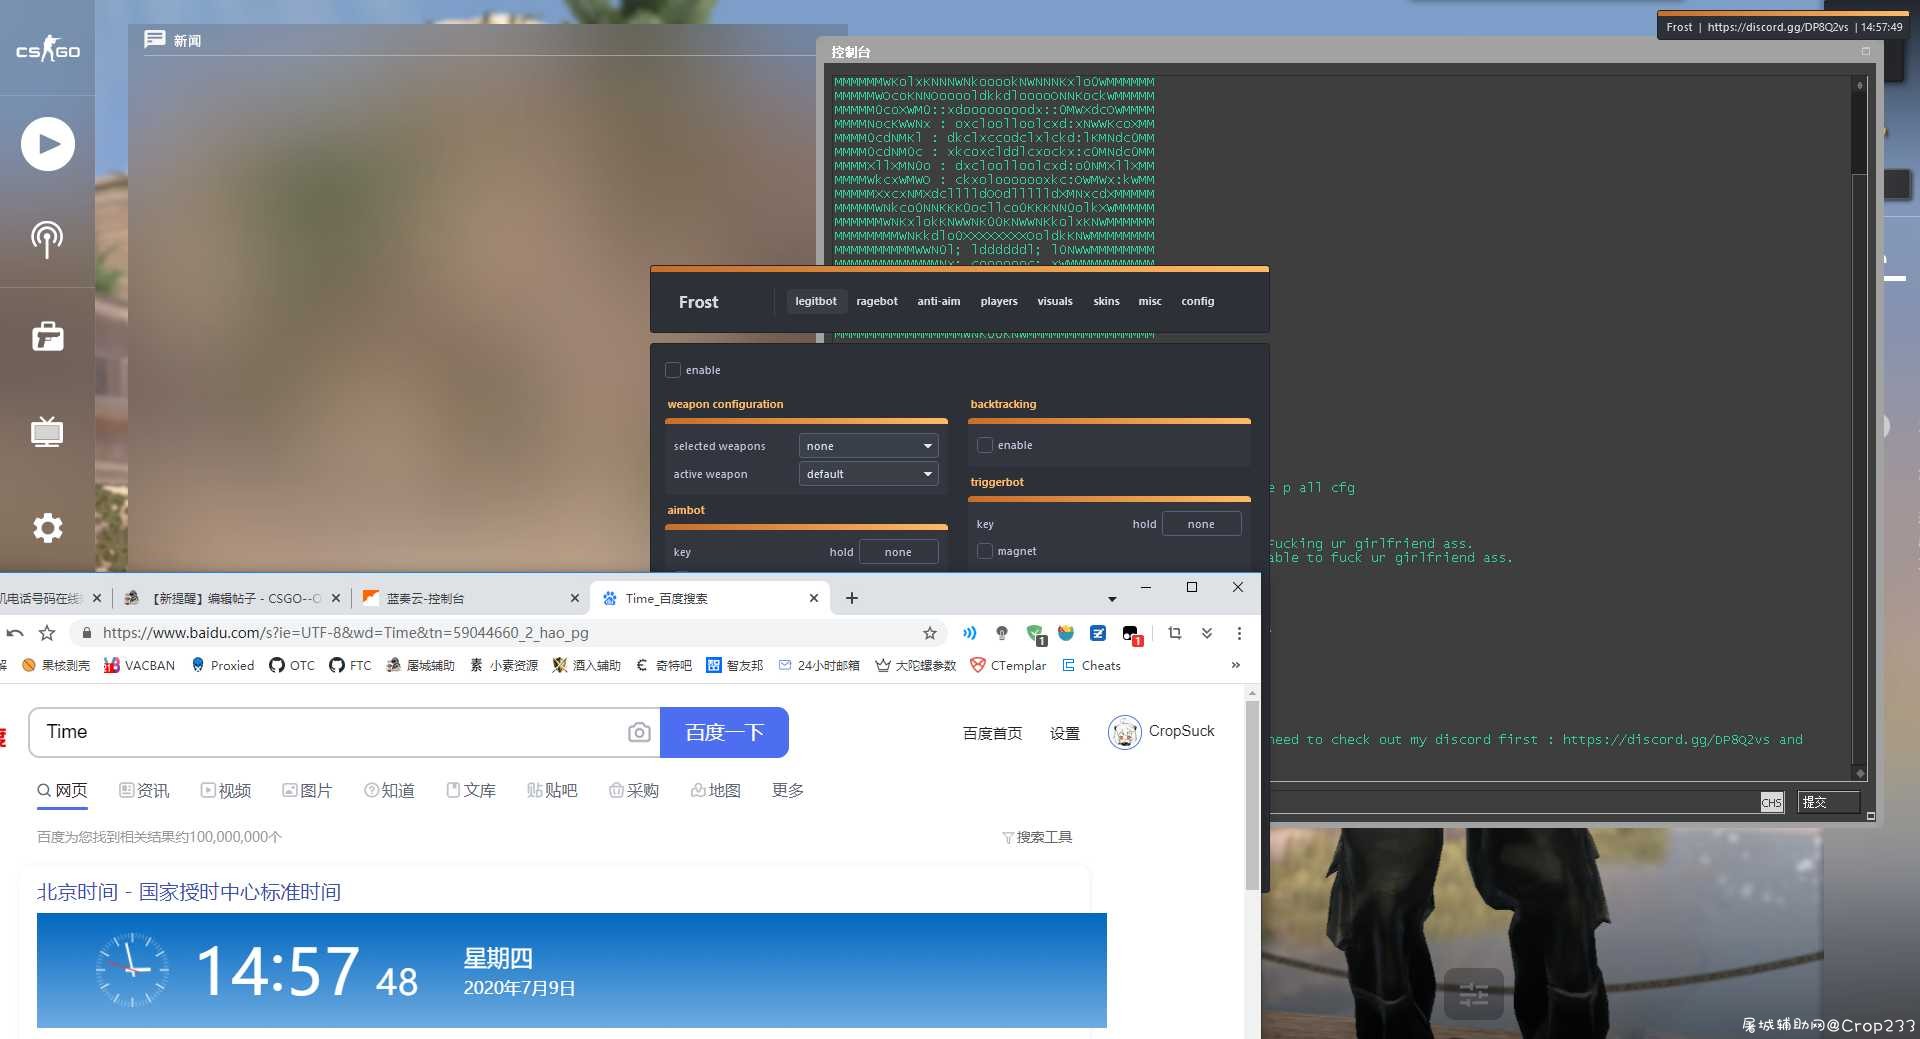Click the CS:GO logo in sidebar

[47, 49]
